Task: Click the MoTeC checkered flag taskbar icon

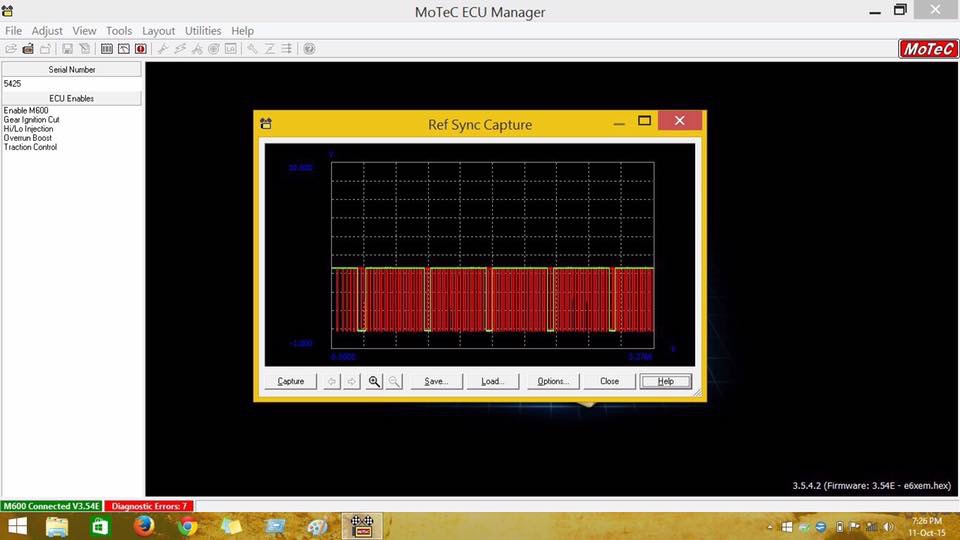Action: [x=362, y=527]
